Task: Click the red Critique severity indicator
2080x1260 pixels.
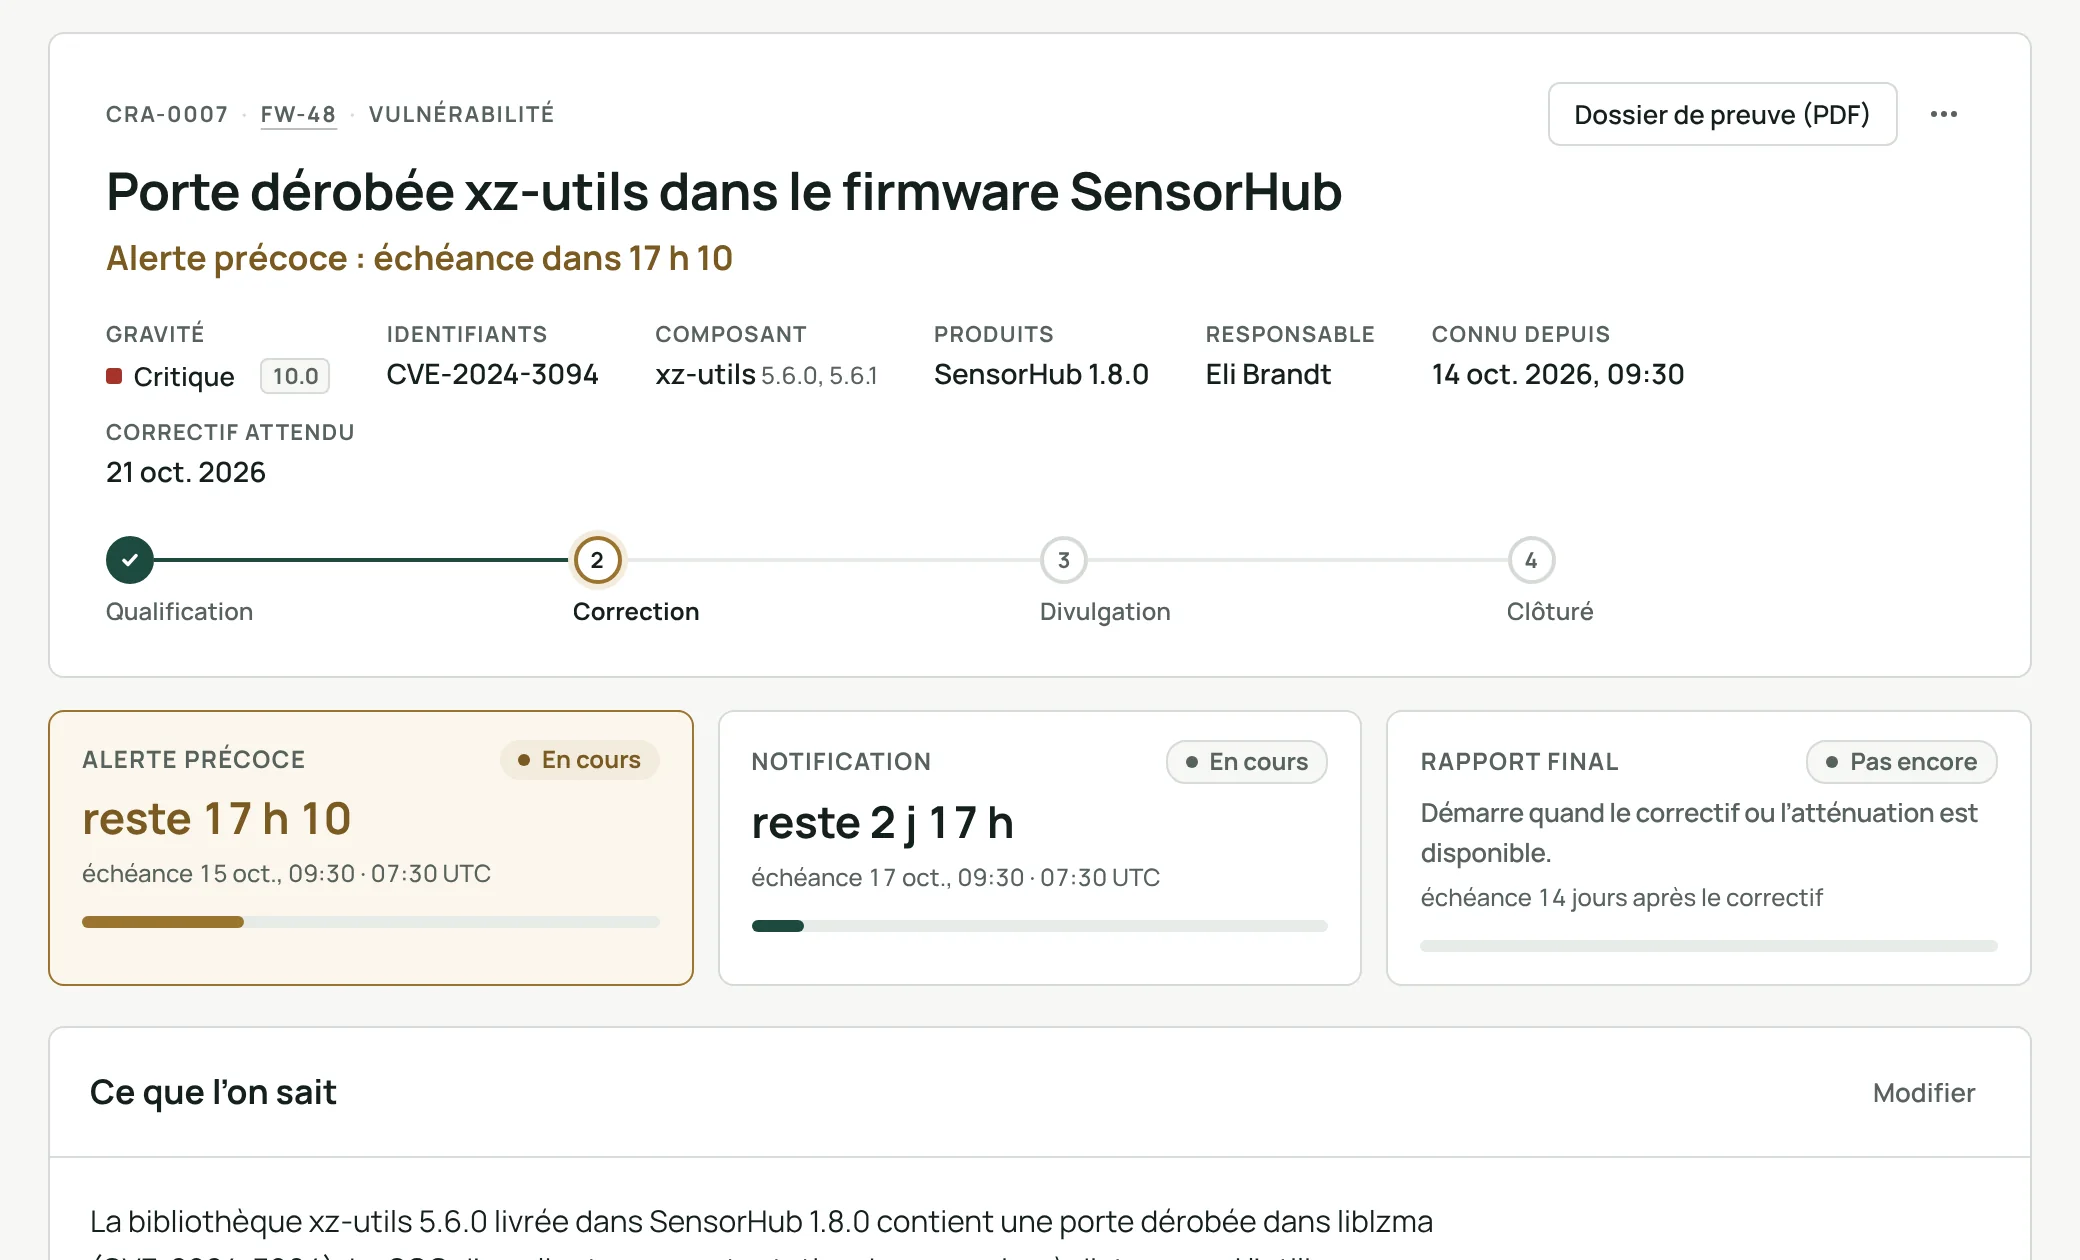Action: [x=114, y=376]
